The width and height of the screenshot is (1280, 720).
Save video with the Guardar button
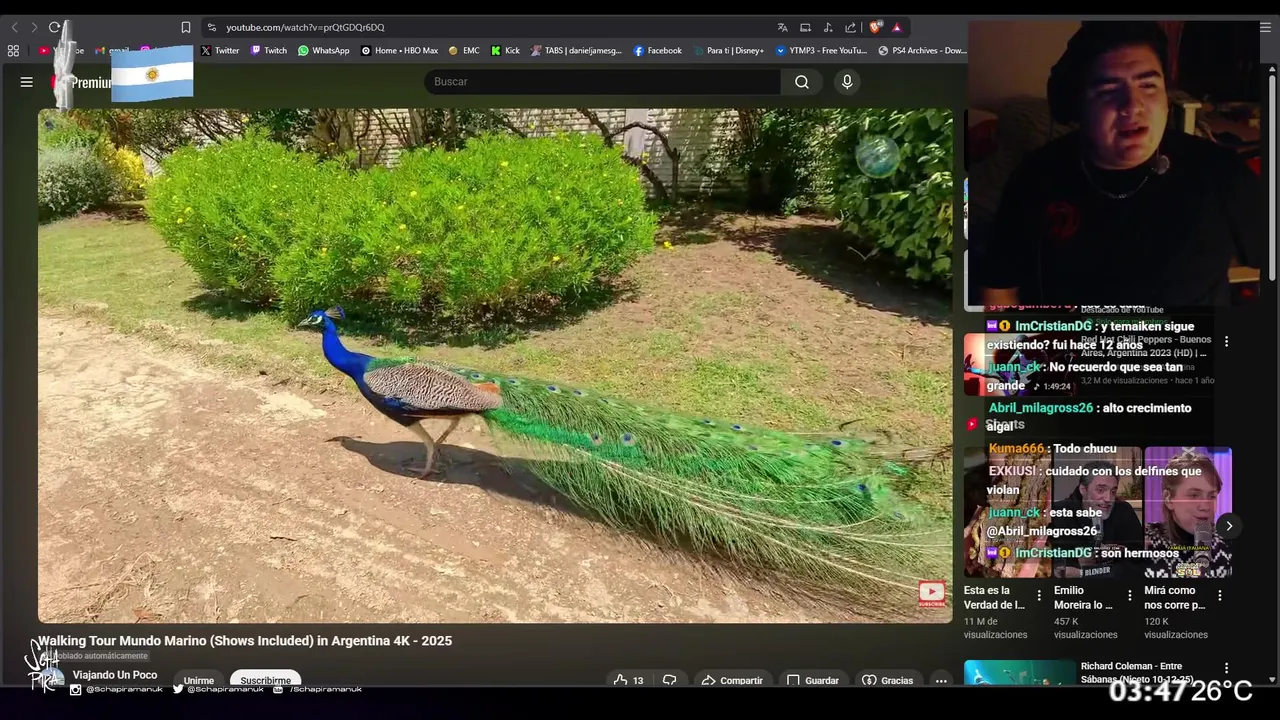click(x=812, y=680)
